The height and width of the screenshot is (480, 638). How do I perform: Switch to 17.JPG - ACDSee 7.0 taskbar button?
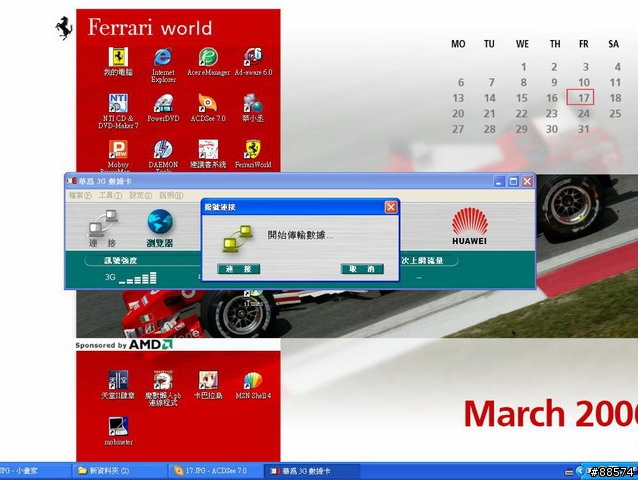216,471
